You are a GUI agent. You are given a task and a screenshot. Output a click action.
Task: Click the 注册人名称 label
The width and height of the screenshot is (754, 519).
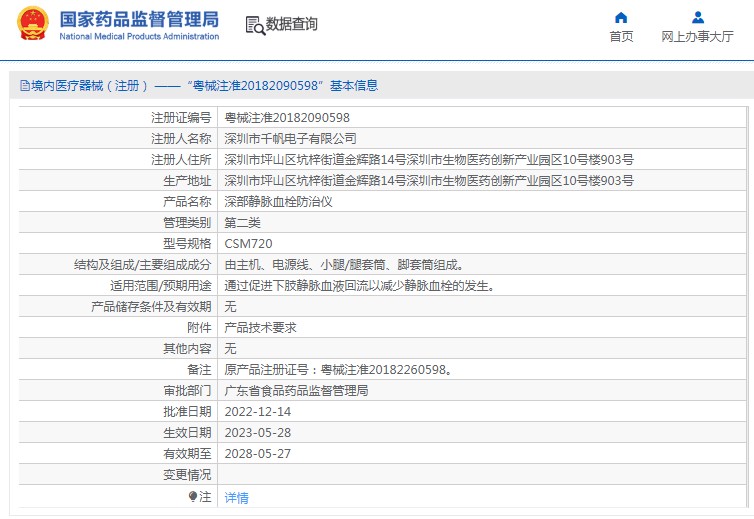(181, 139)
